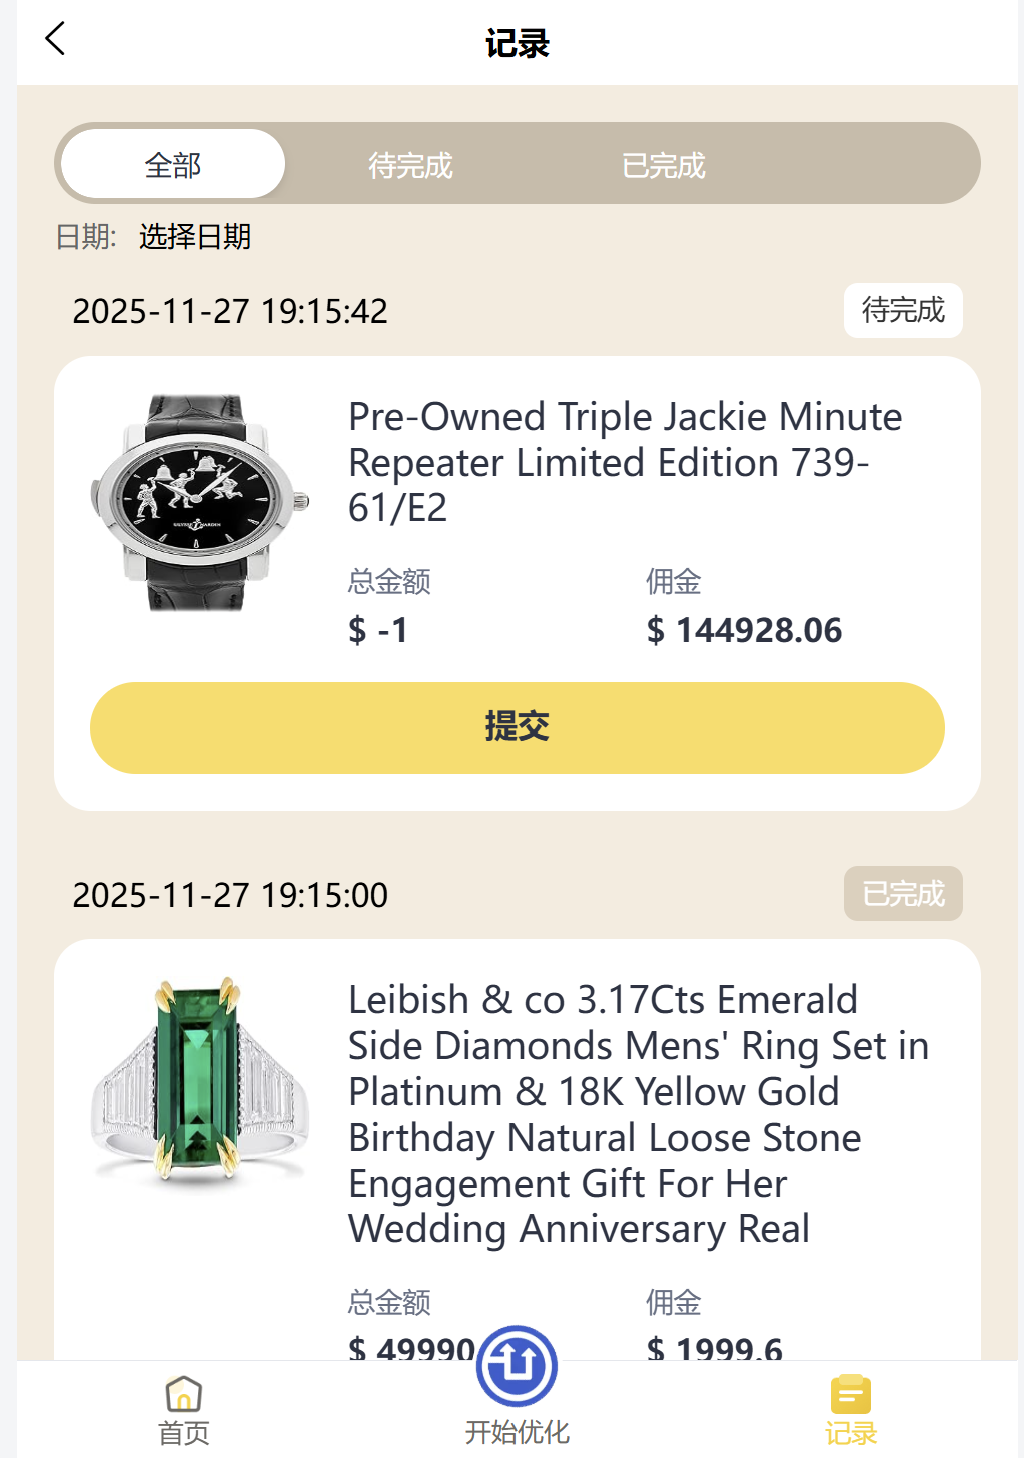Click the 19:15:00 order timestamp
Viewport: 1024px width, 1458px height.
pos(230,895)
